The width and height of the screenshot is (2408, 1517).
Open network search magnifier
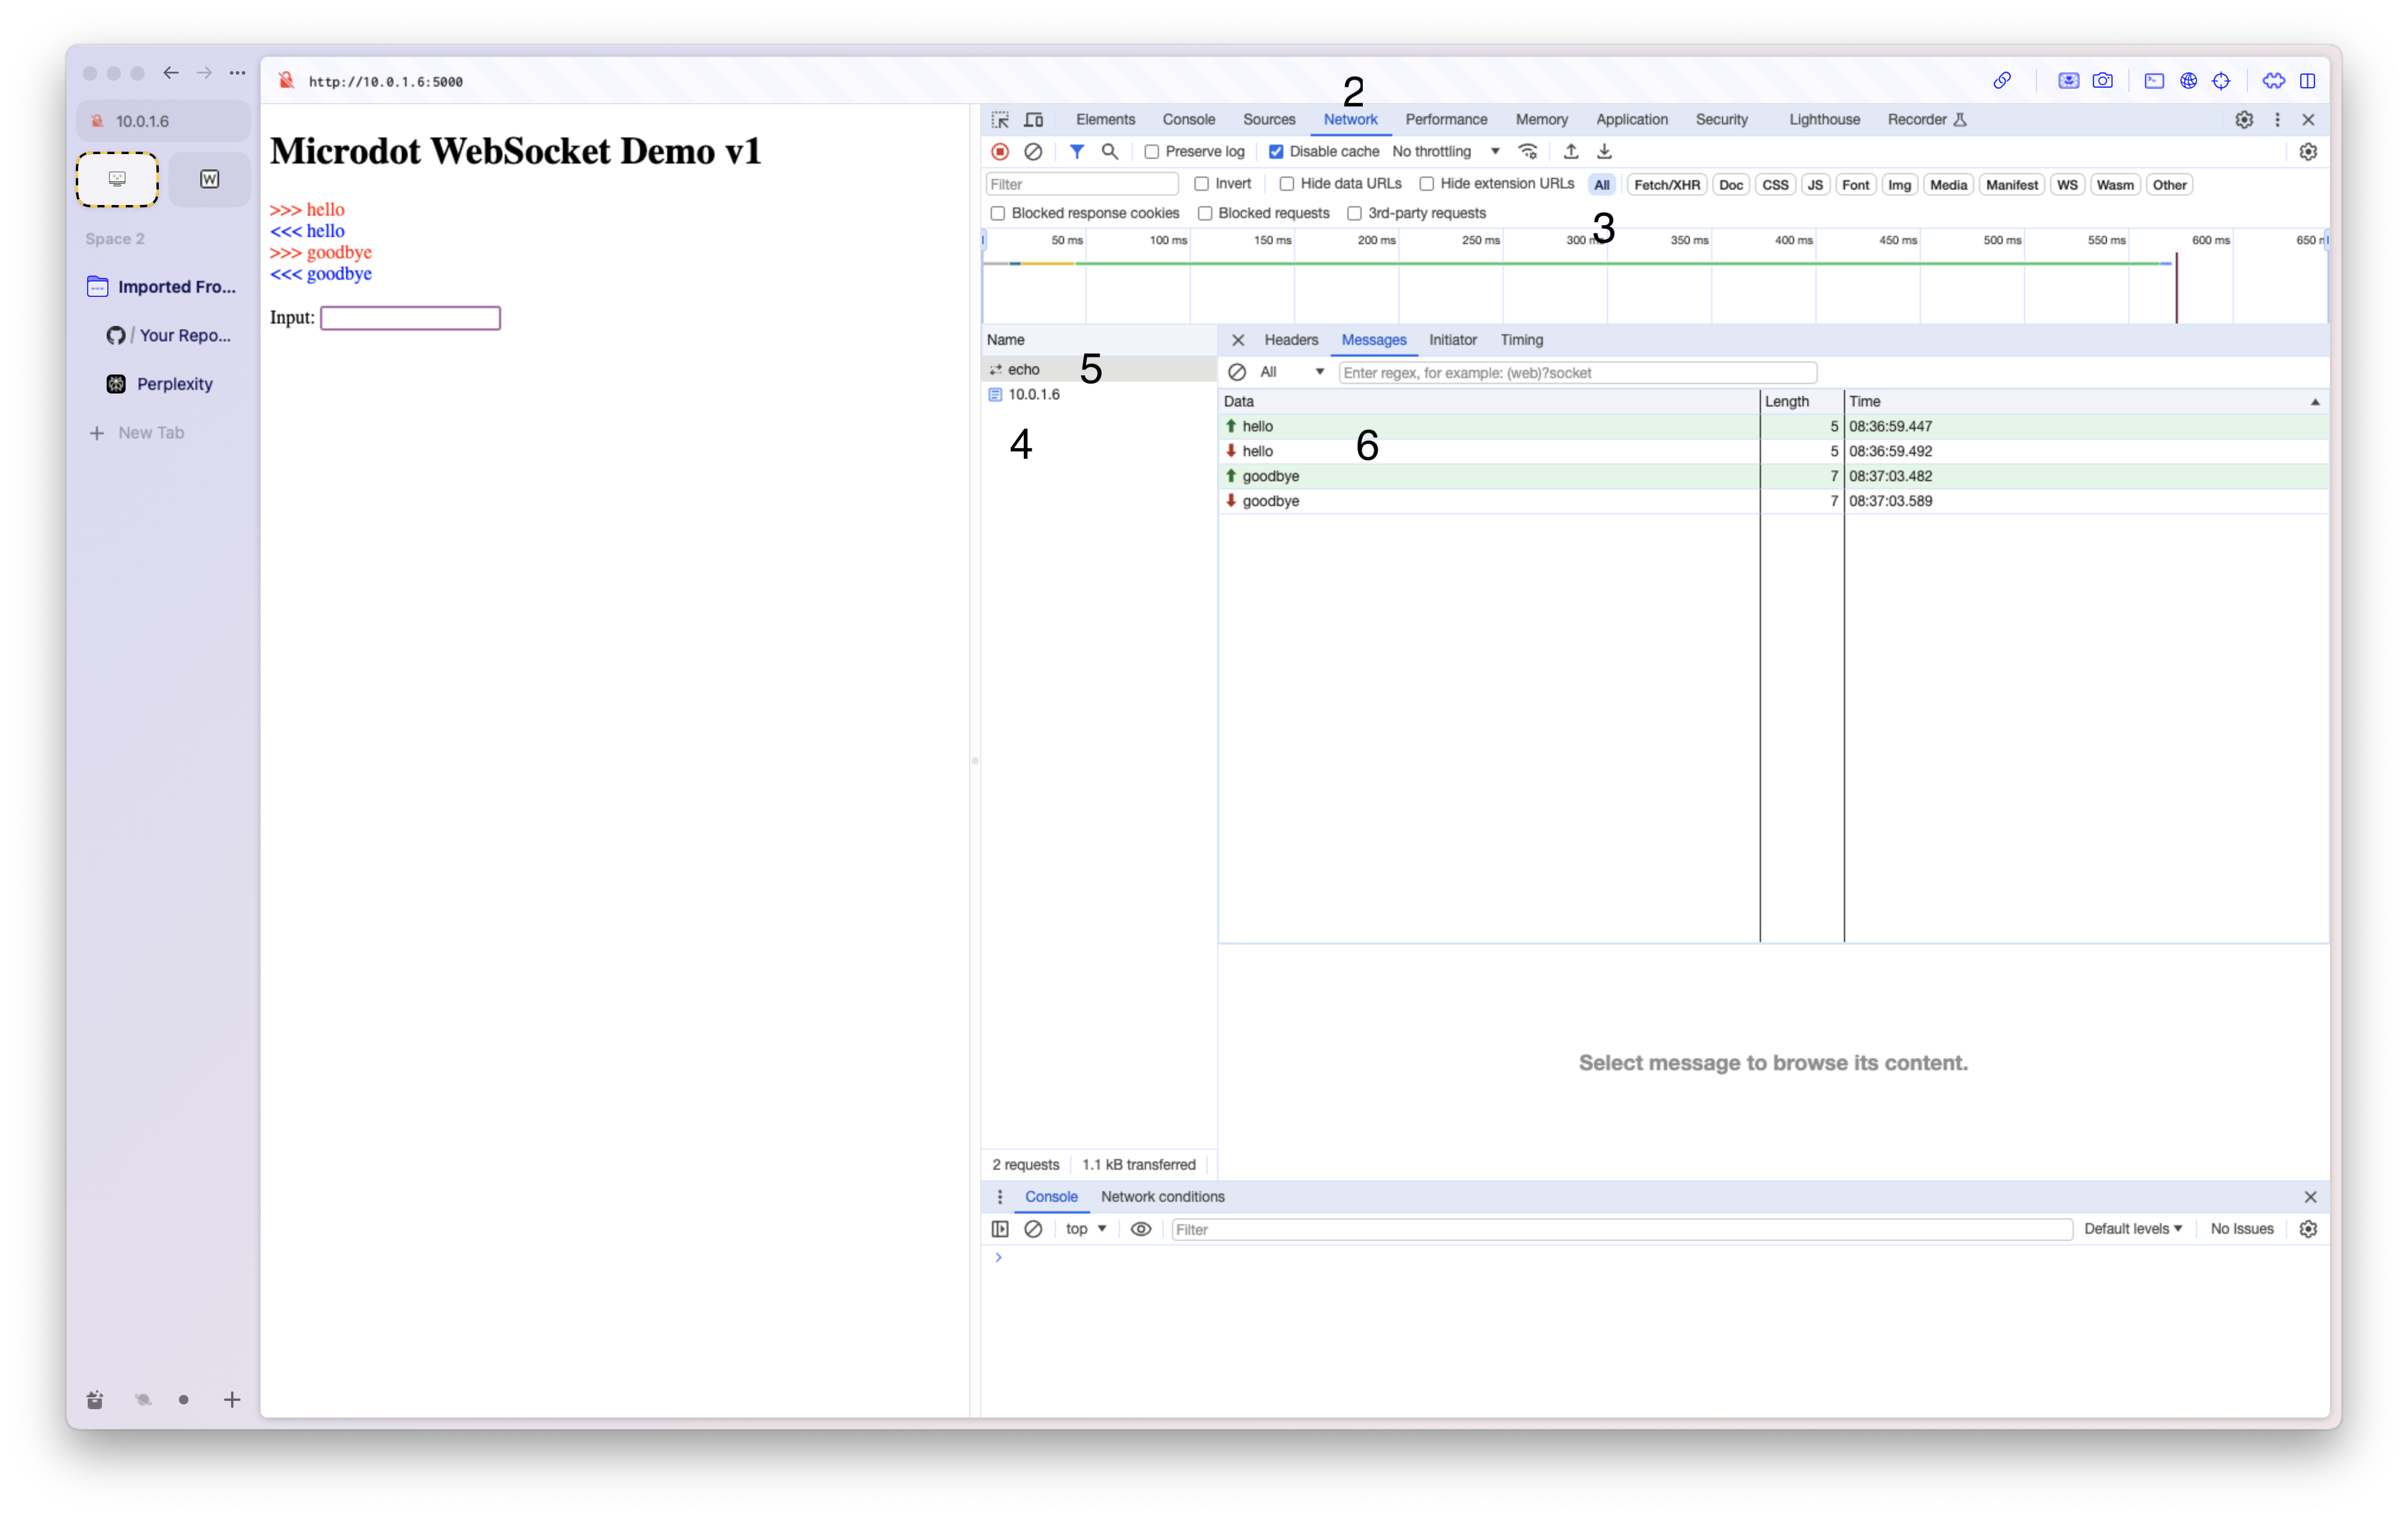[1109, 152]
